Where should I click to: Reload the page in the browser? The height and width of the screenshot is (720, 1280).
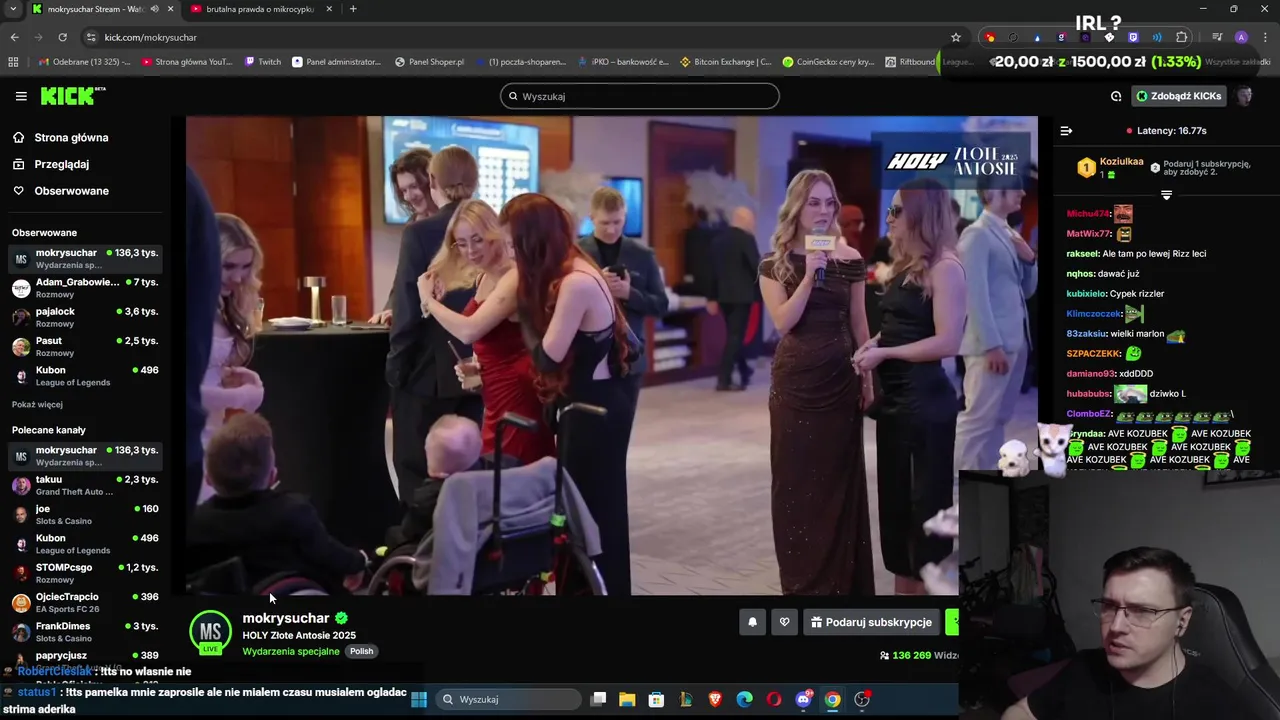click(62, 37)
